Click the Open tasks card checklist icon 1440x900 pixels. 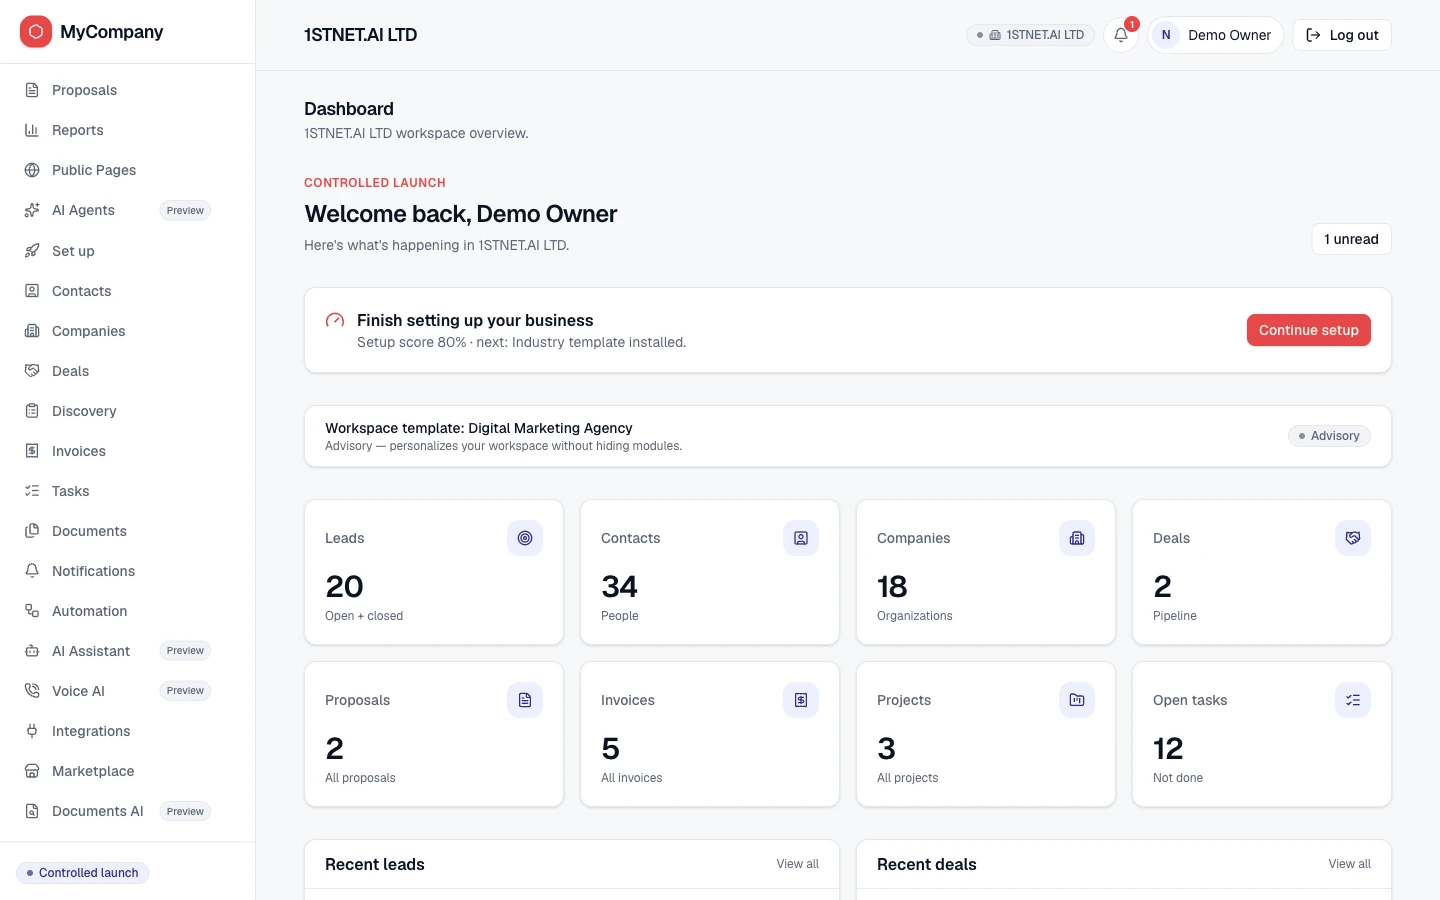point(1353,700)
